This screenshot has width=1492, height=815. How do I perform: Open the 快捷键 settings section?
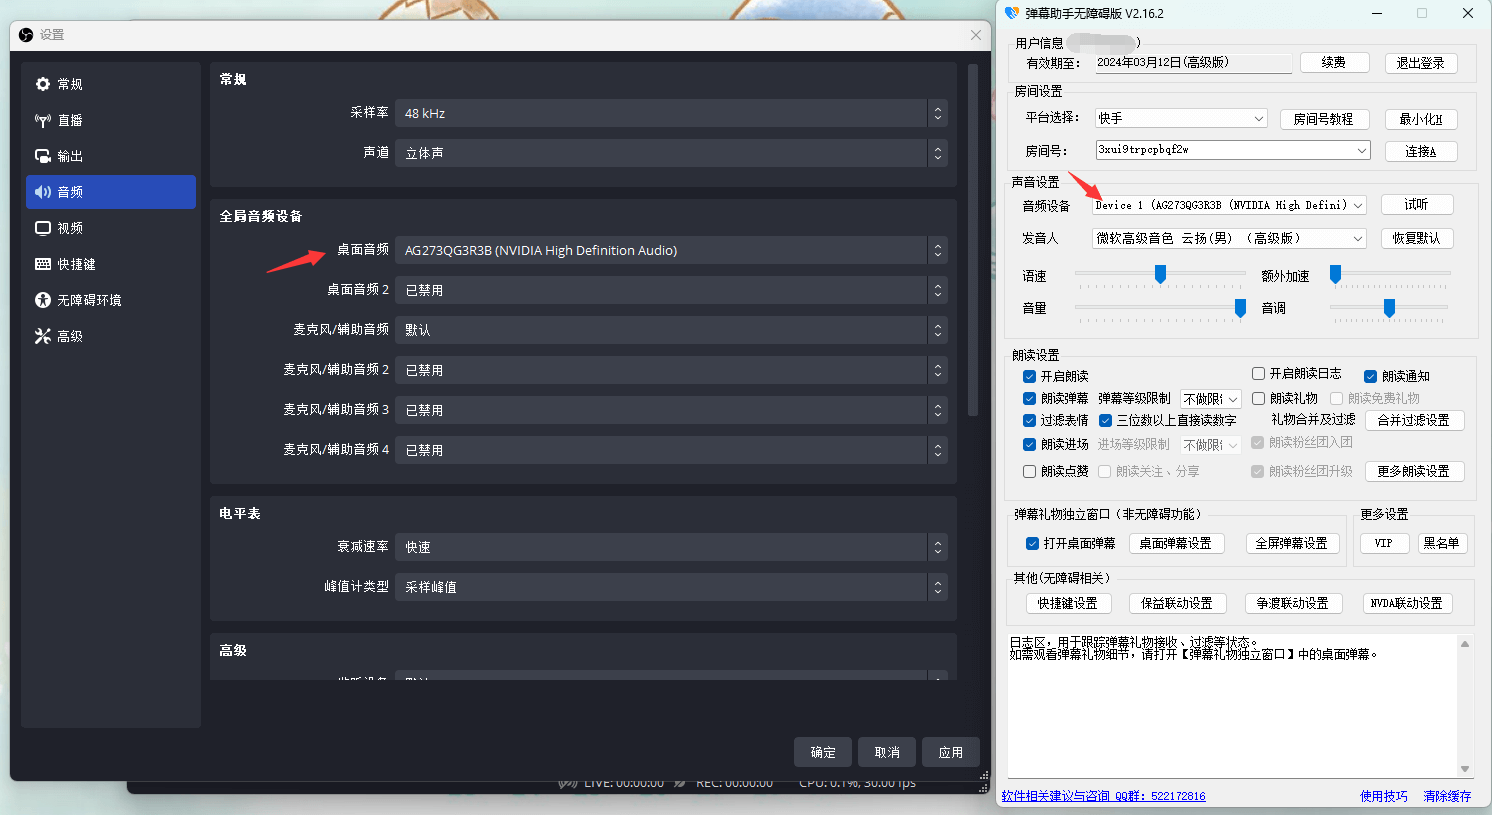[x=110, y=264]
